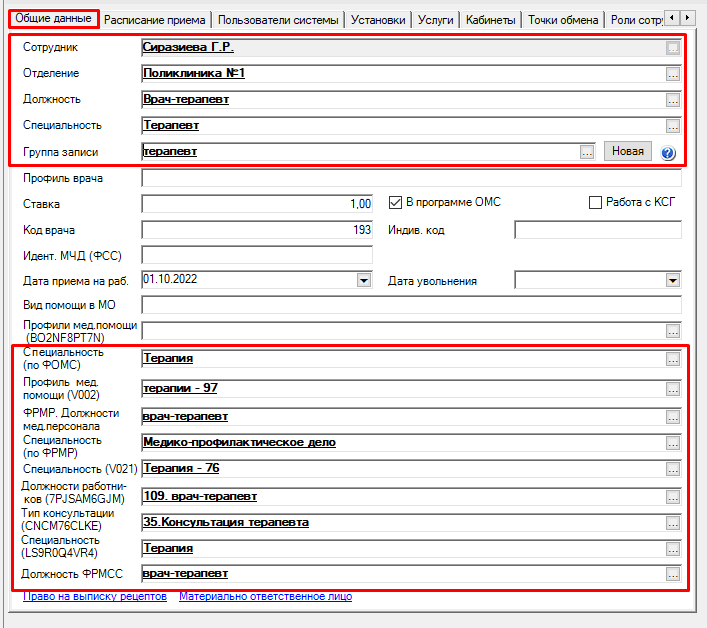Open Установки tab
This screenshot has height=628, width=707.
(x=378, y=20)
